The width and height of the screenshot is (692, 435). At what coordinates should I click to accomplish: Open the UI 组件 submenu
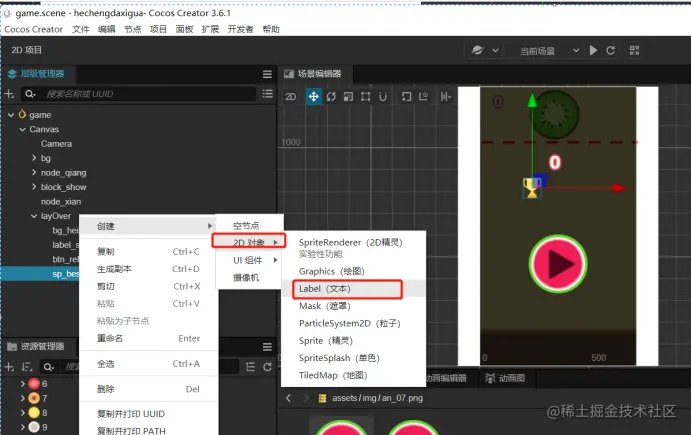click(249, 260)
